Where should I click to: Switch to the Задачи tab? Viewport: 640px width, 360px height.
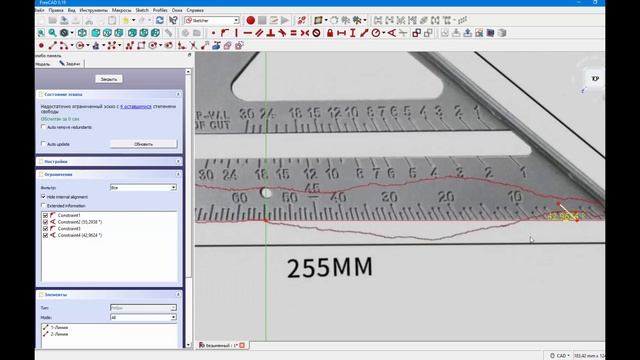coord(70,64)
